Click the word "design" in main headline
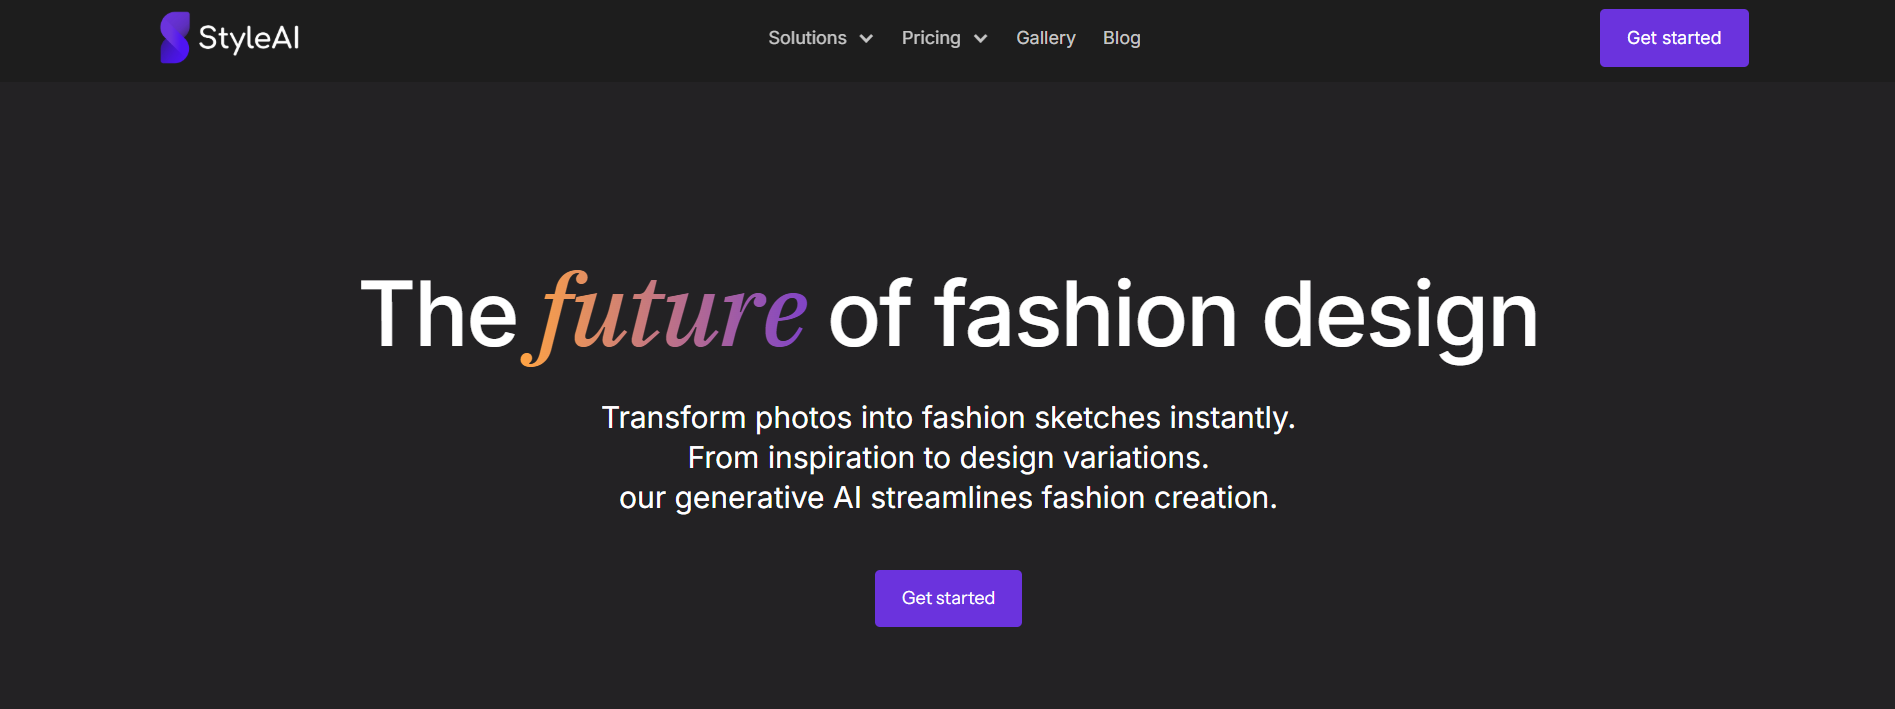This screenshot has width=1895, height=709. tap(1400, 318)
